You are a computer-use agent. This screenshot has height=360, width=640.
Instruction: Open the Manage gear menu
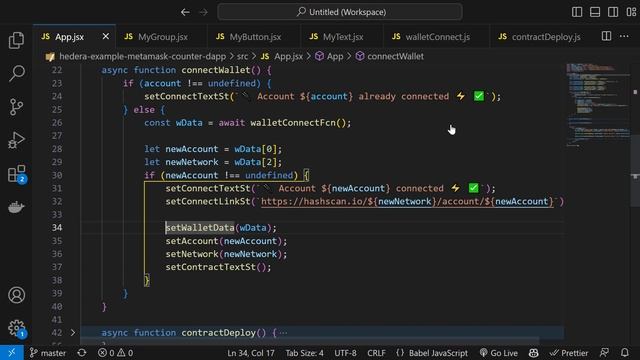(x=16, y=328)
